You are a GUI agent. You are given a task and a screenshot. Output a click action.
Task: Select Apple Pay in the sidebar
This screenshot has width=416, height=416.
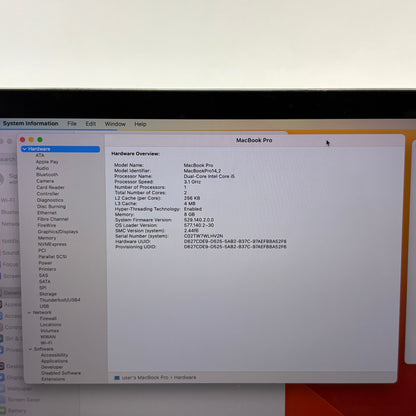click(47, 162)
